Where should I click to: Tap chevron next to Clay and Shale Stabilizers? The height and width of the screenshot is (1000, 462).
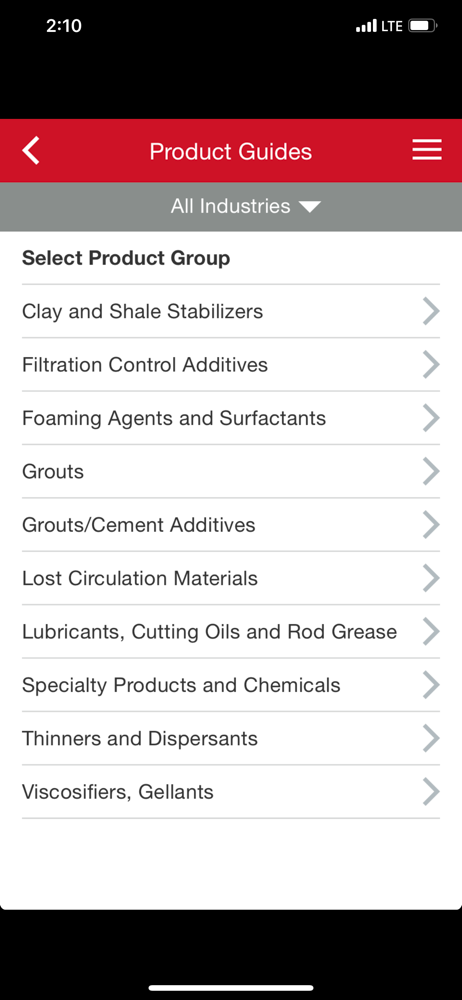pos(431,311)
